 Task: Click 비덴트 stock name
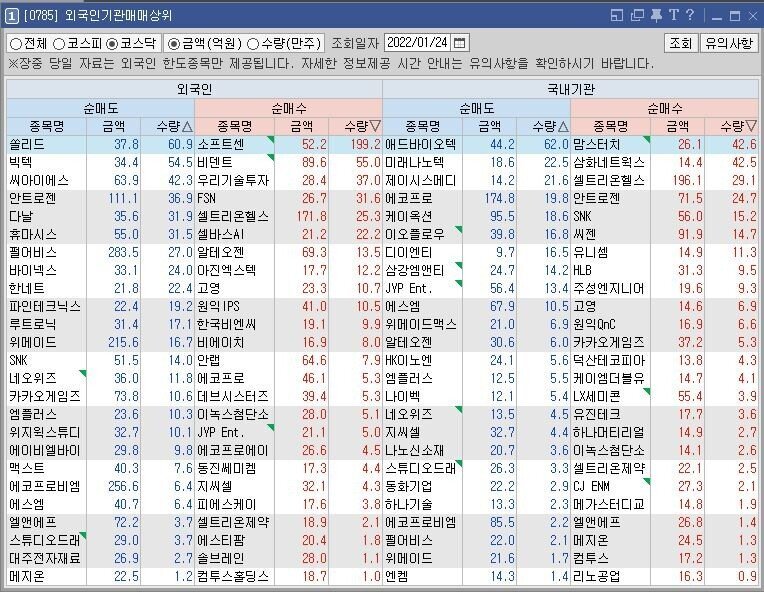(x=215, y=163)
